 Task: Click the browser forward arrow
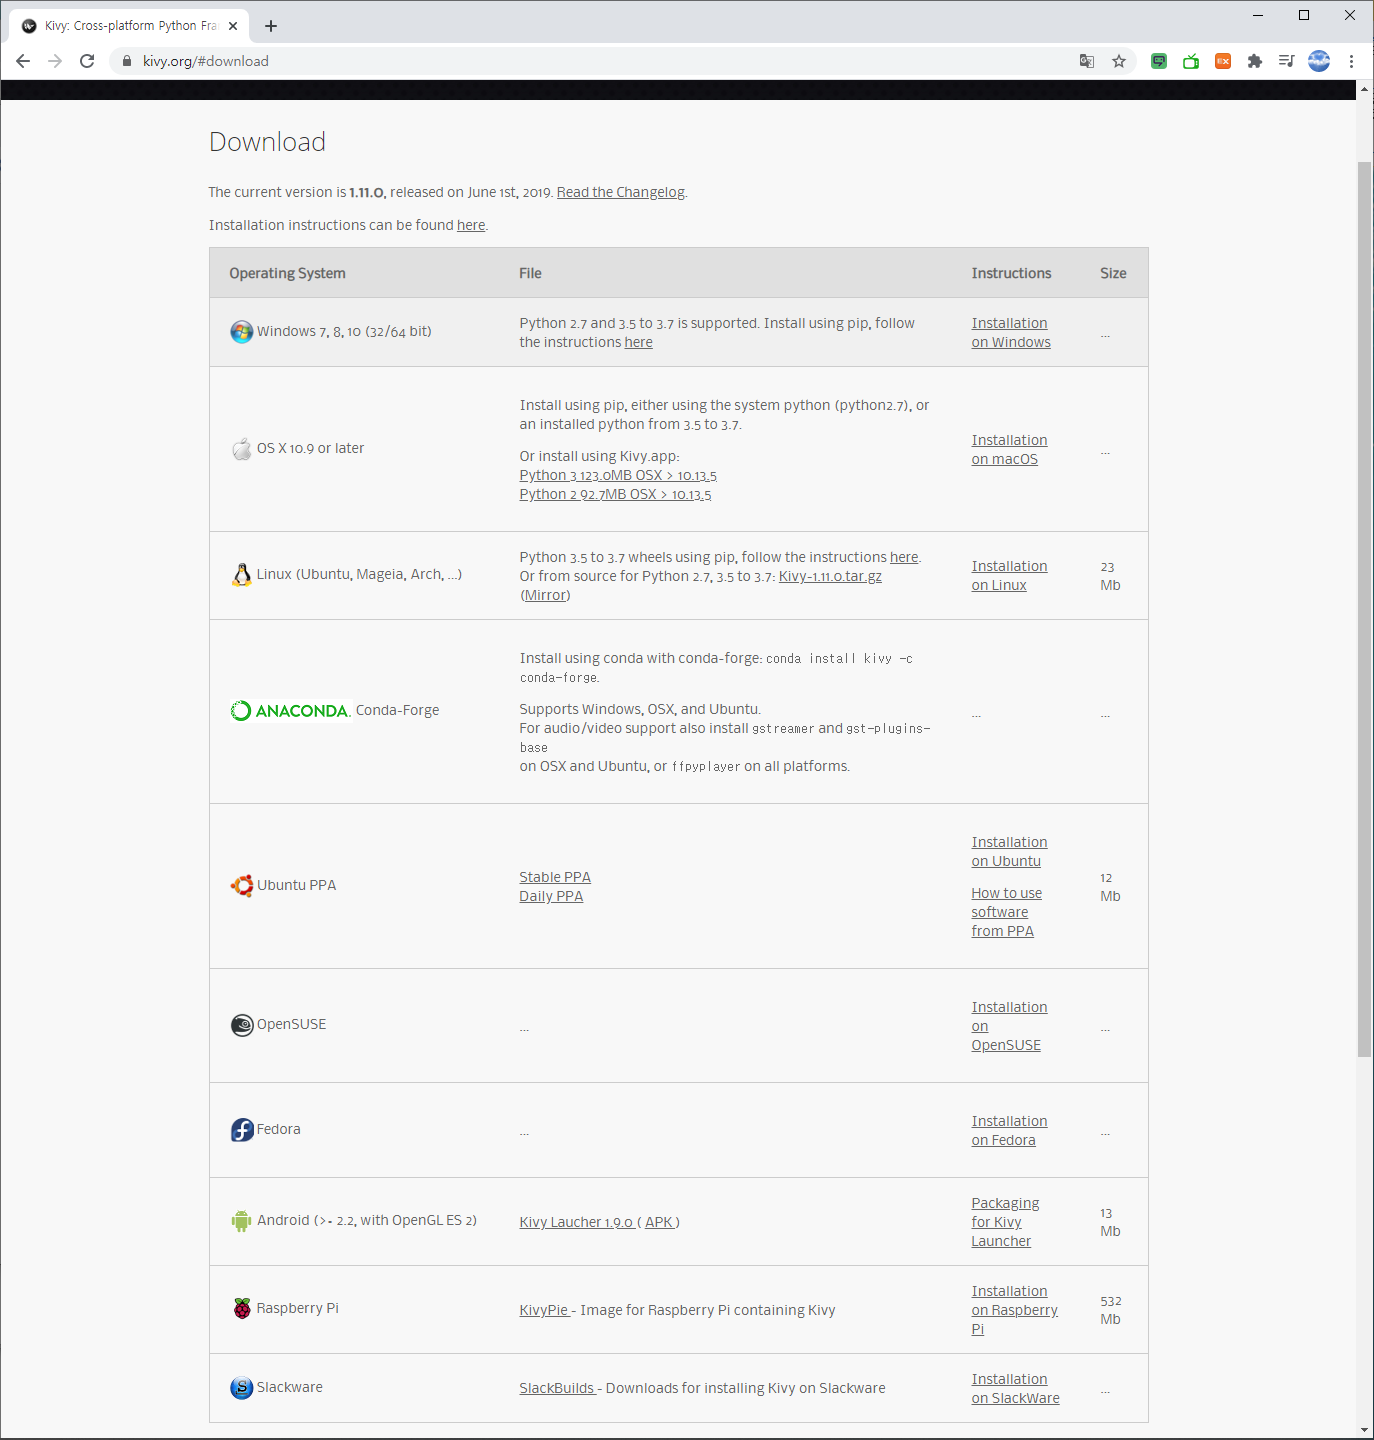click(x=55, y=61)
